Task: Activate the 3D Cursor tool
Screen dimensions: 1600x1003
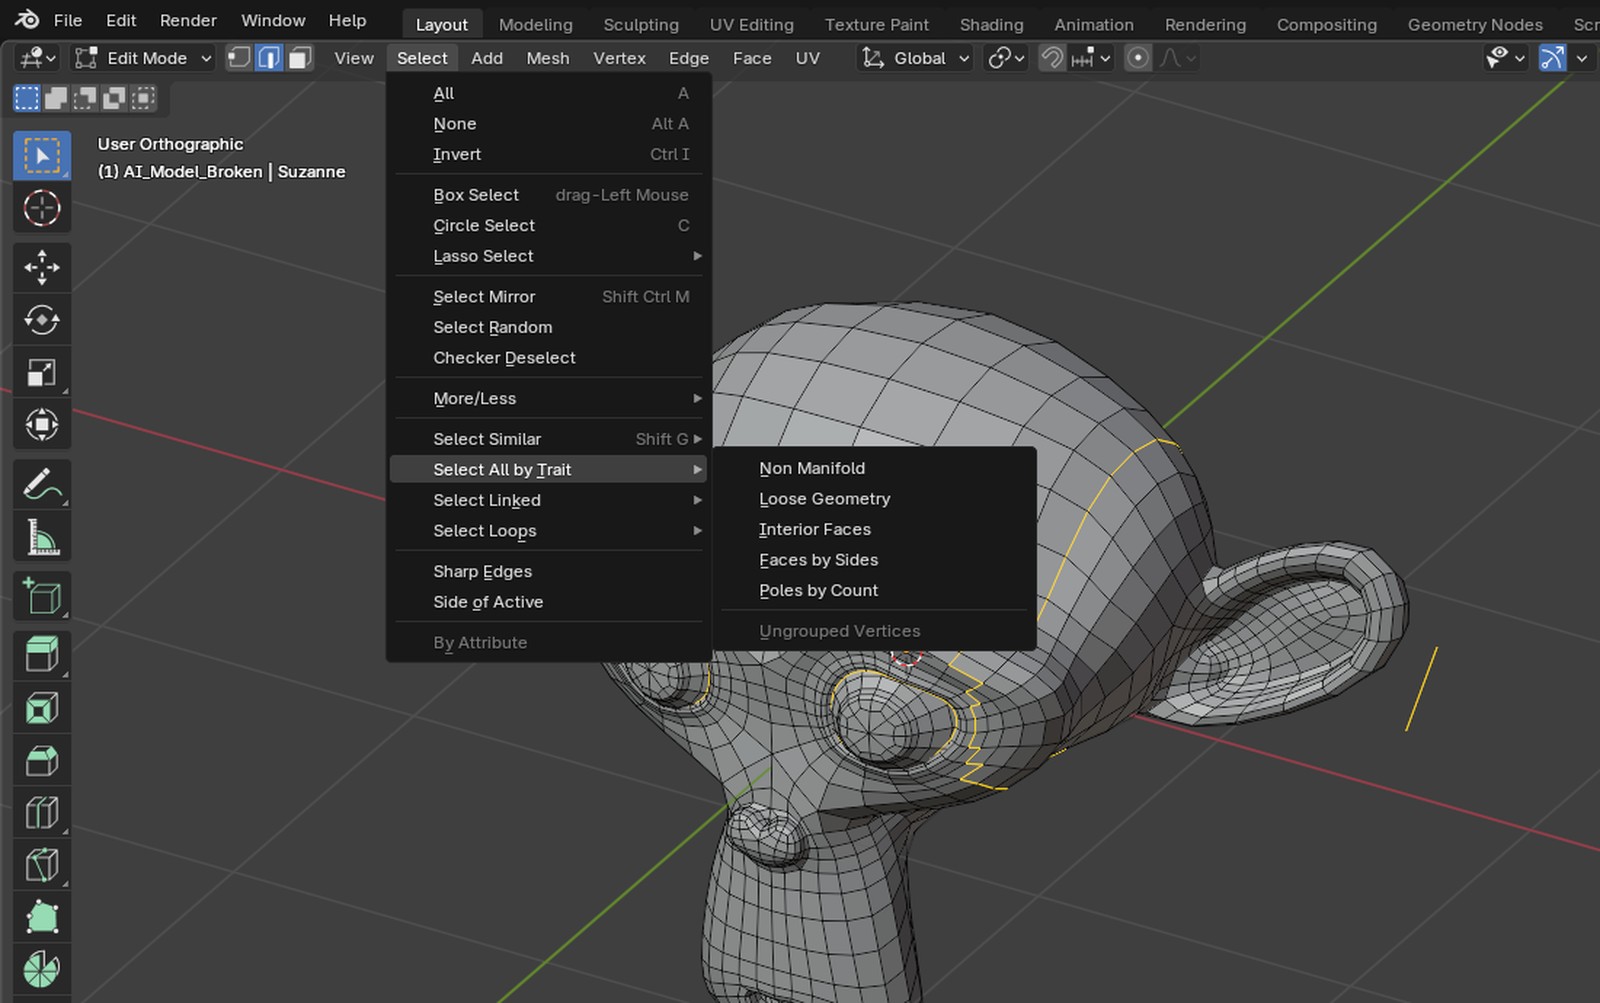Action: tap(42, 208)
